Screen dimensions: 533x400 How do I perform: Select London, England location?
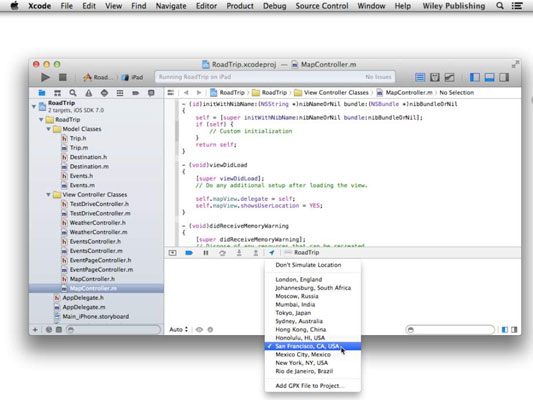click(x=313, y=279)
